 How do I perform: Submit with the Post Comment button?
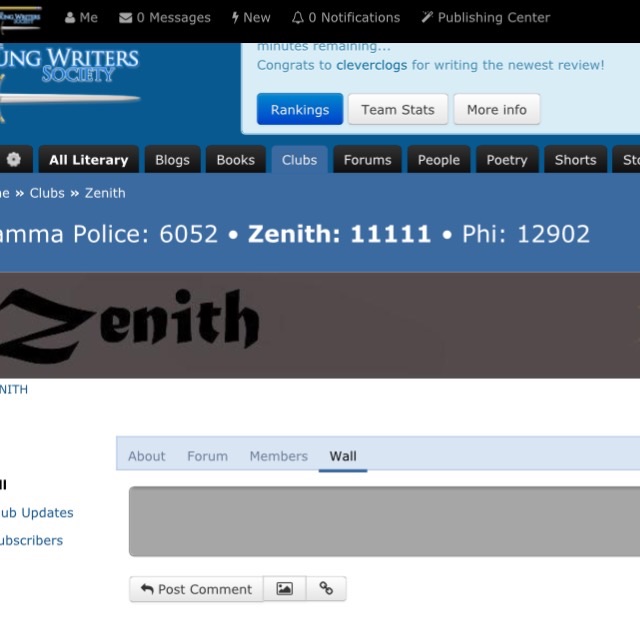tap(196, 589)
